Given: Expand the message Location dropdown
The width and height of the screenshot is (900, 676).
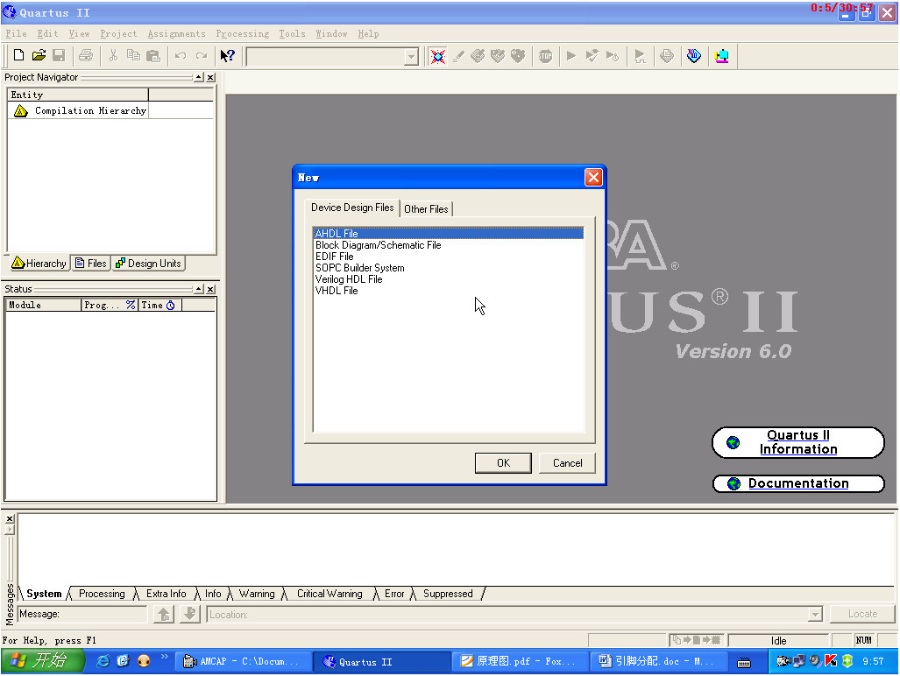Looking at the screenshot, I should [815, 615].
